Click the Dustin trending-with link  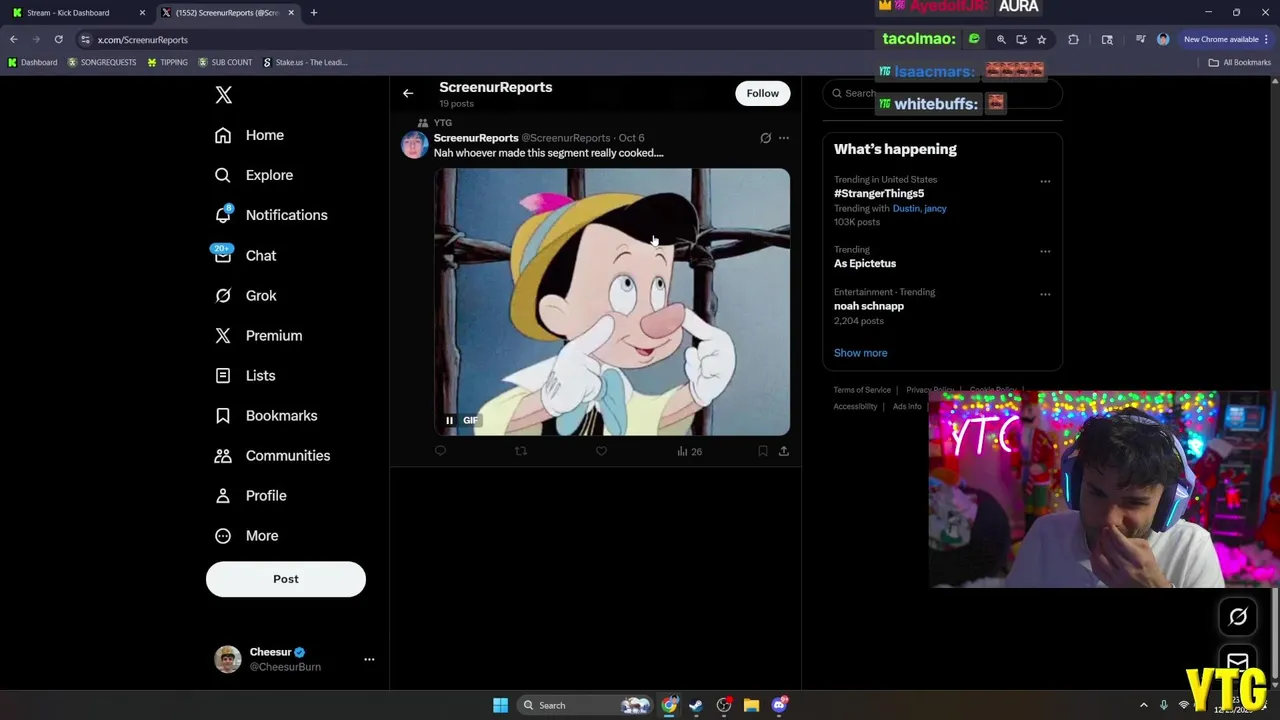pyautogui.click(x=904, y=208)
